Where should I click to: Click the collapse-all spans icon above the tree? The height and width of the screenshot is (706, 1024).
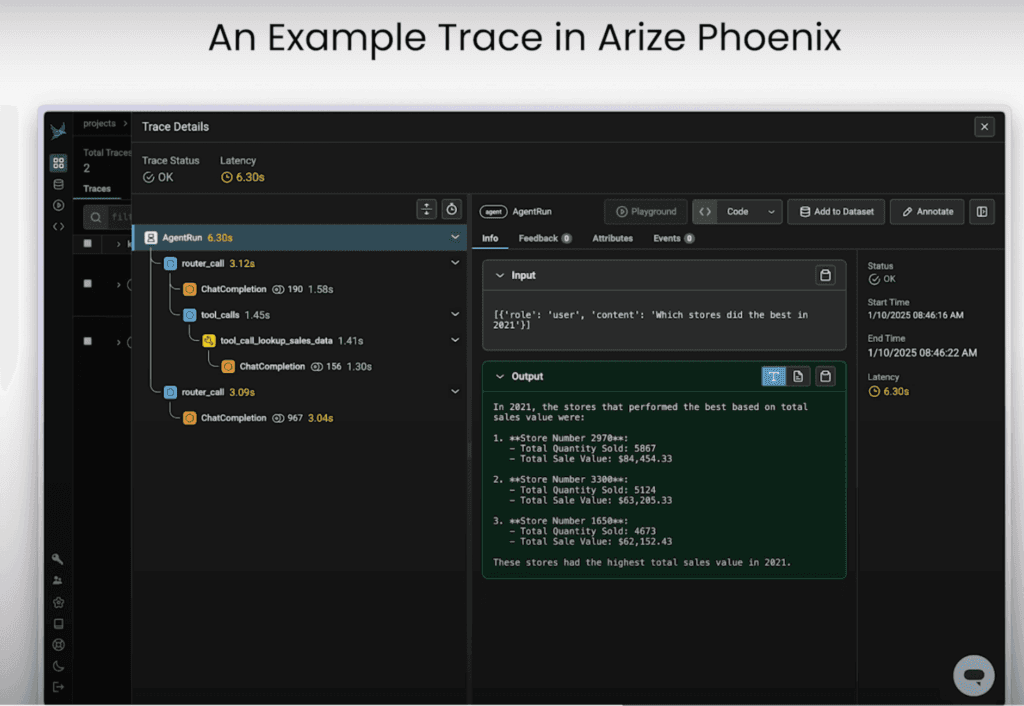[x=426, y=209]
